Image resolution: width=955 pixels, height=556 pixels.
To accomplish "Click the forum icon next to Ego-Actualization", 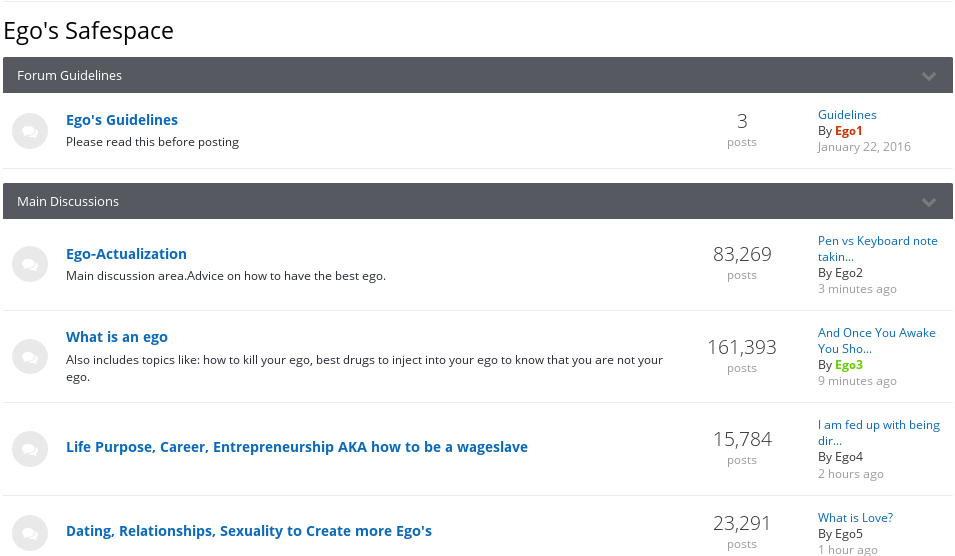I will (30, 265).
